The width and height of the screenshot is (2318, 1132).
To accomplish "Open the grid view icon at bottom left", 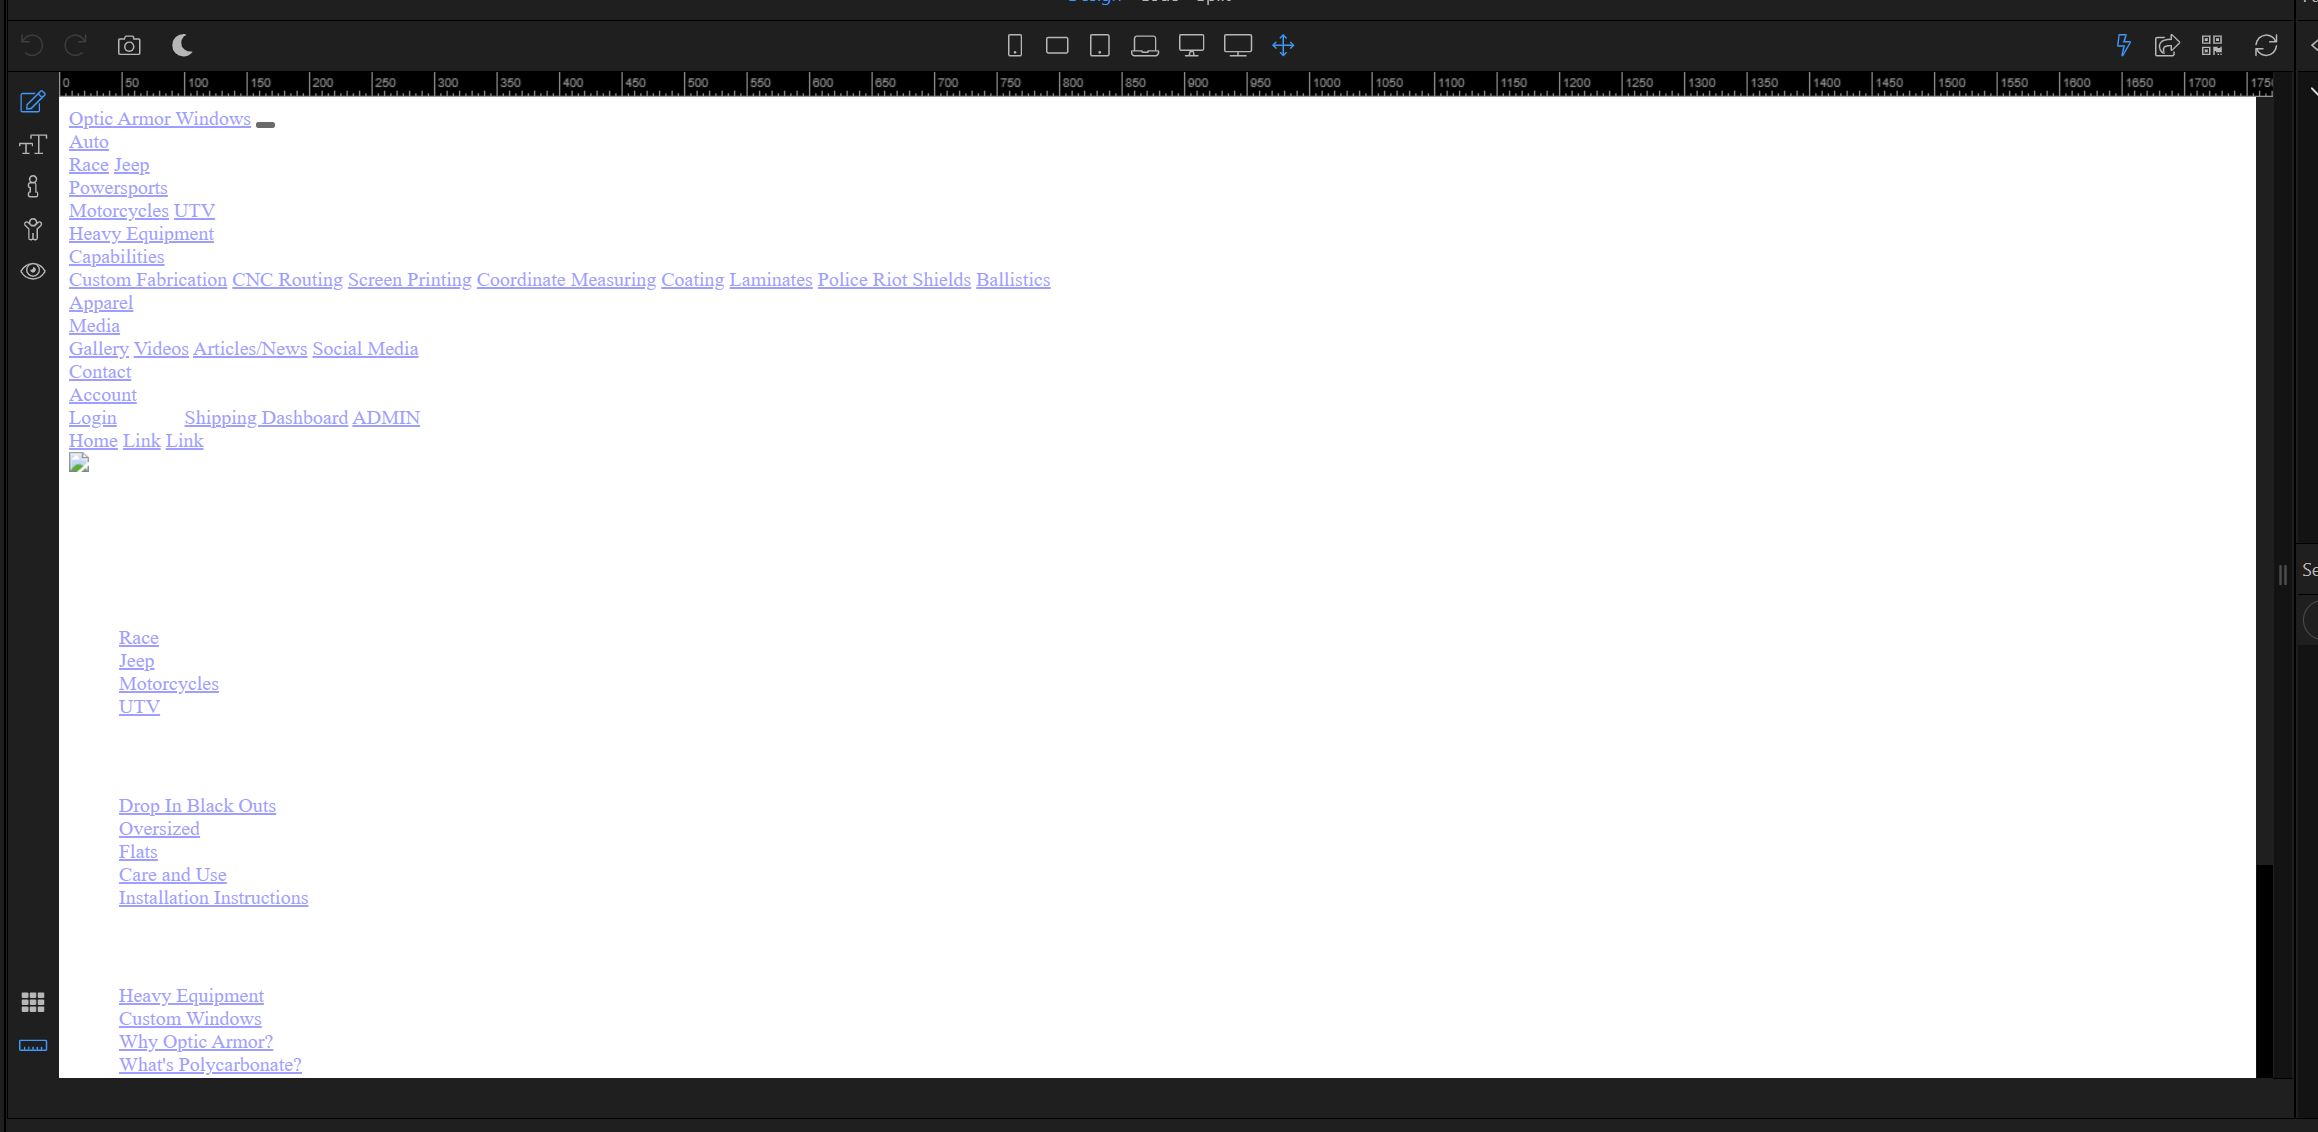I will pyautogui.click(x=33, y=1002).
